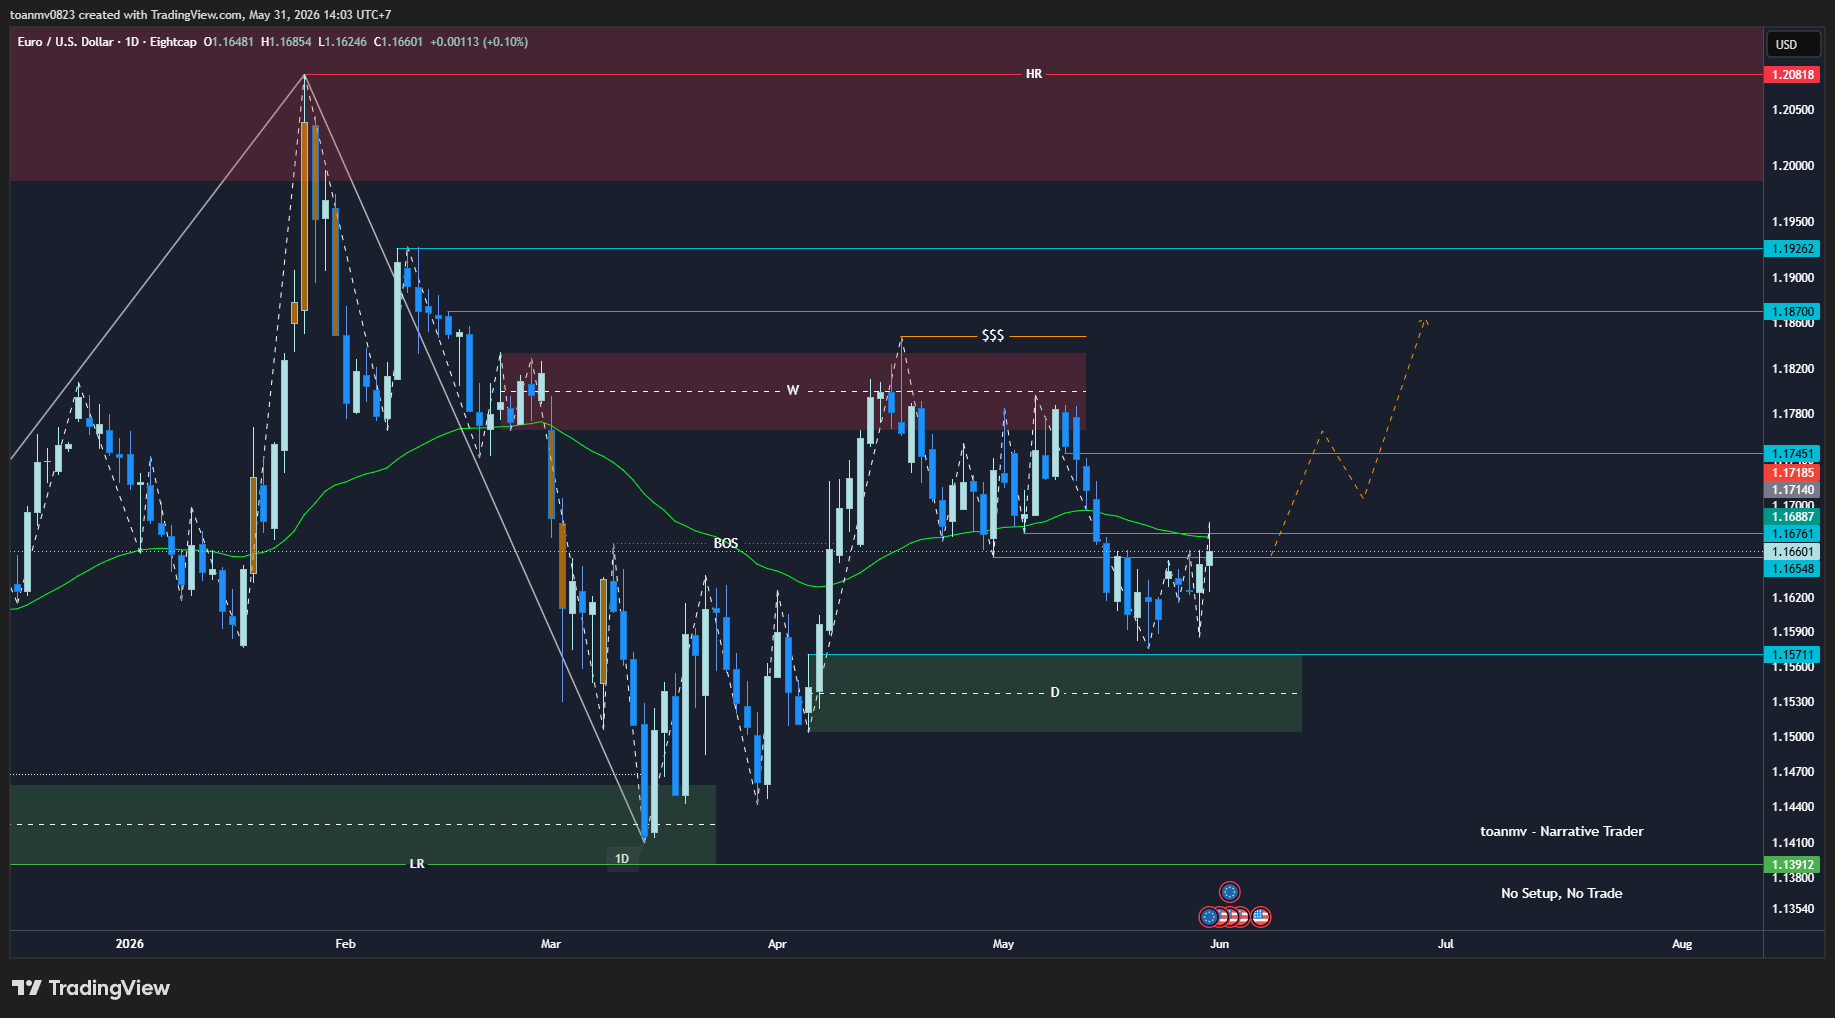Select the $$$ liquidity label
This screenshot has height=1018, width=1835.
pos(993,336)
